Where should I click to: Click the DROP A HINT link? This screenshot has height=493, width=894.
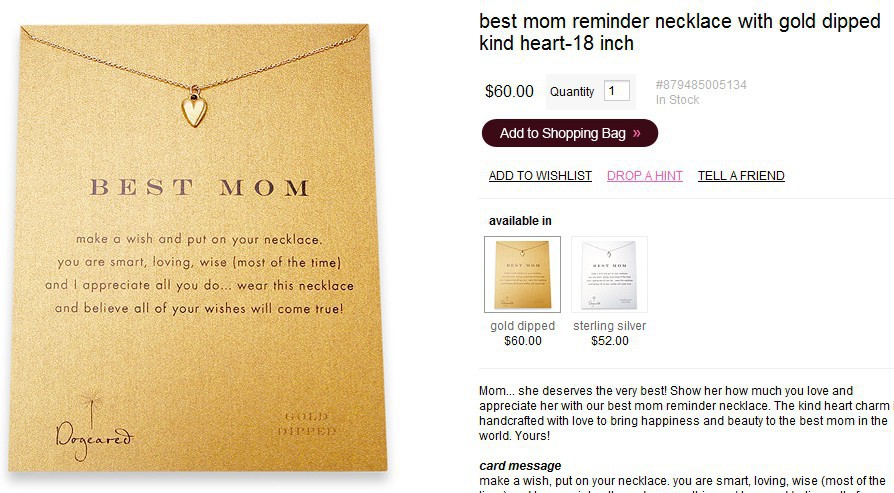[645, 176]
